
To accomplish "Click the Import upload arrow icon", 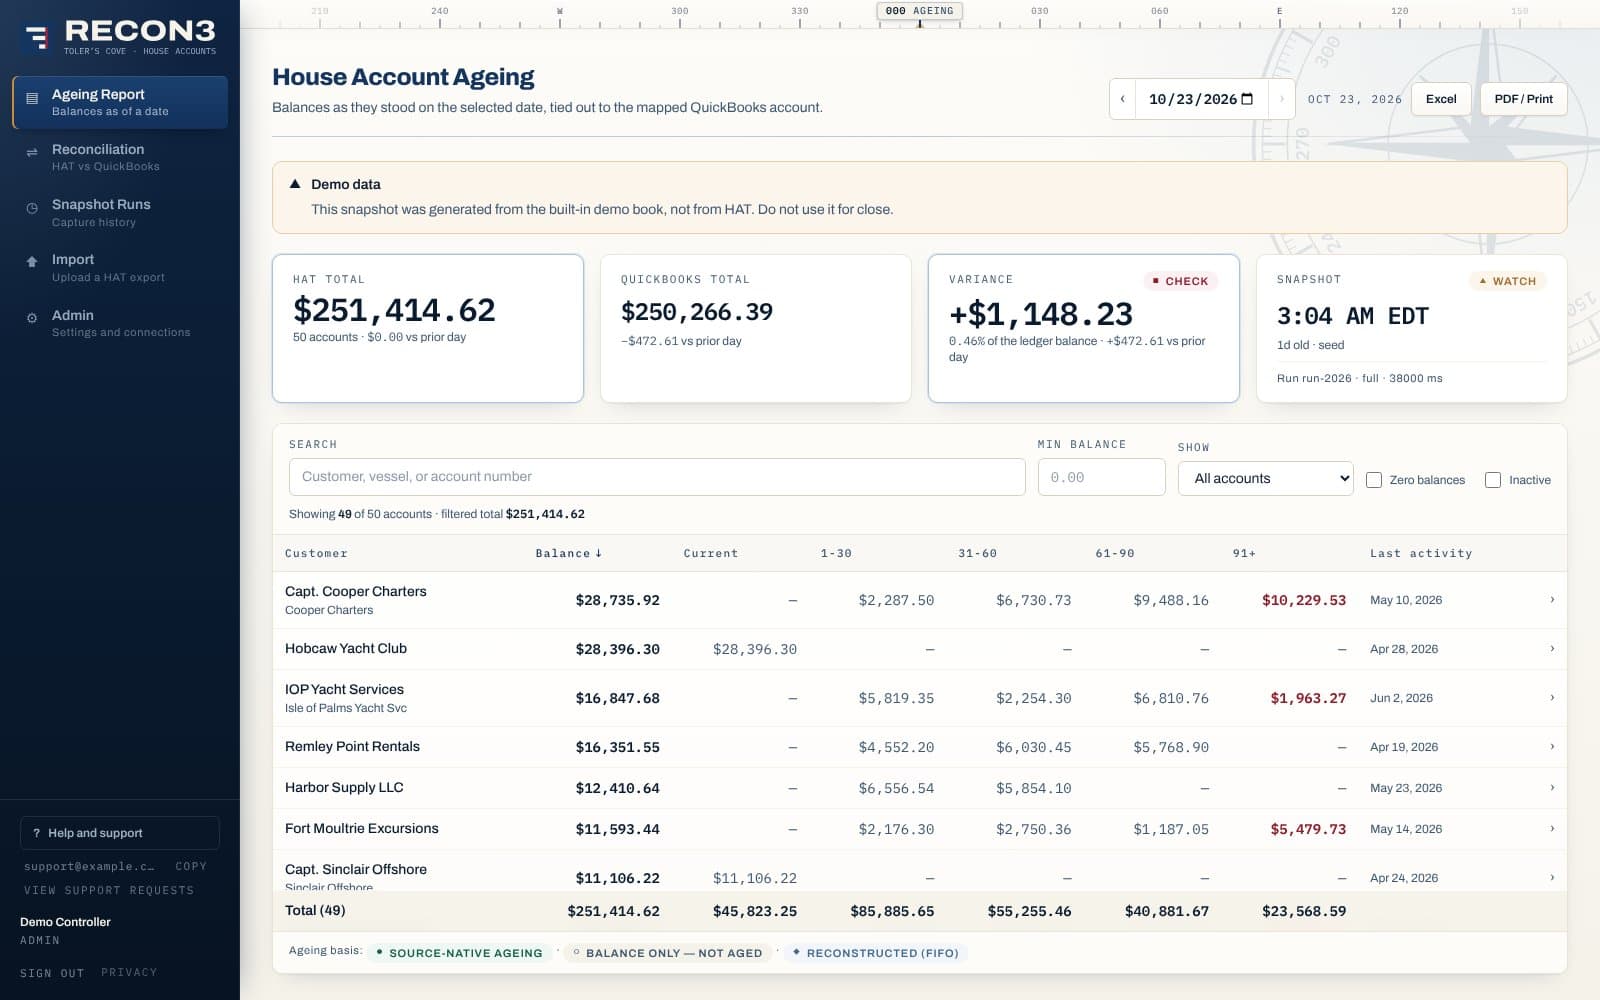I will (32, 260).
